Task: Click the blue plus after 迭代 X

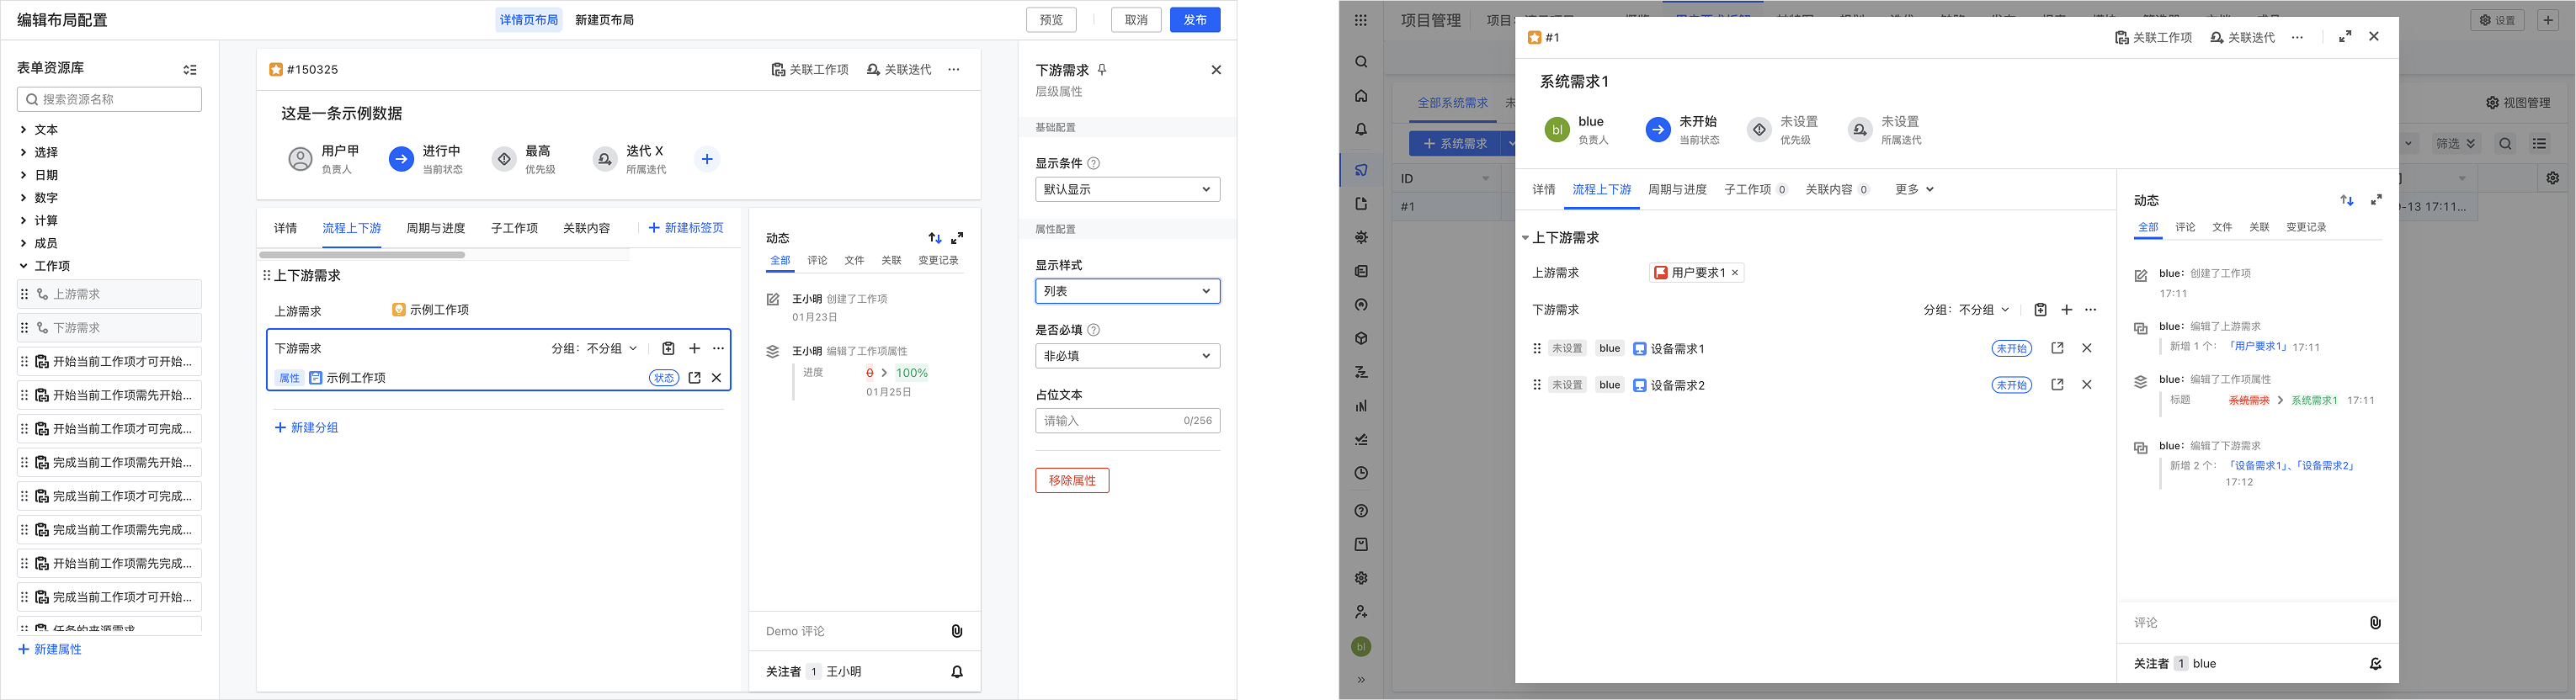Action: (707, 159)
